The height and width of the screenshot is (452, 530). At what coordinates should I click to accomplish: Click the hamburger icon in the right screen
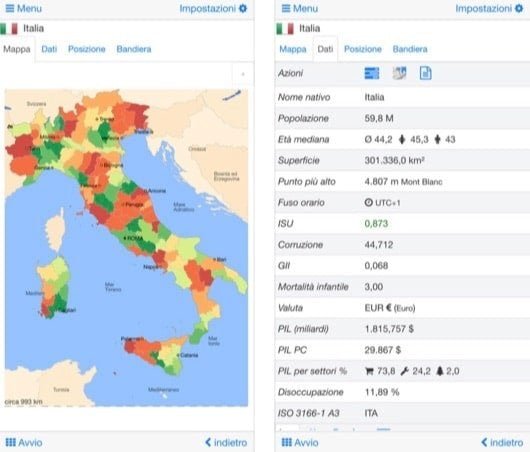coord(286,8)
